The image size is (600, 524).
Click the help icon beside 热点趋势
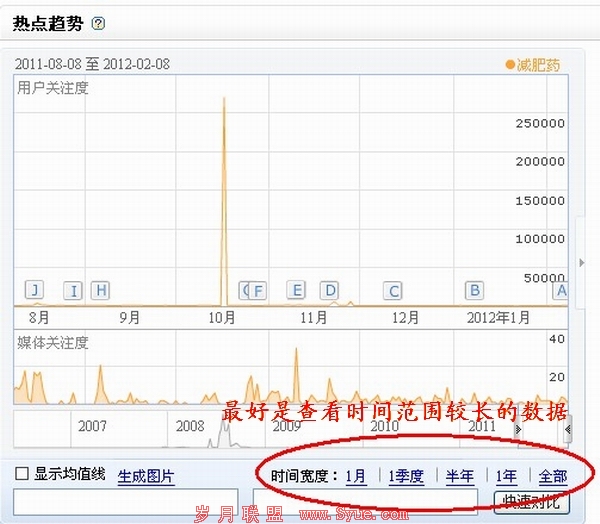pyautogui.click(x=98, y=22)
